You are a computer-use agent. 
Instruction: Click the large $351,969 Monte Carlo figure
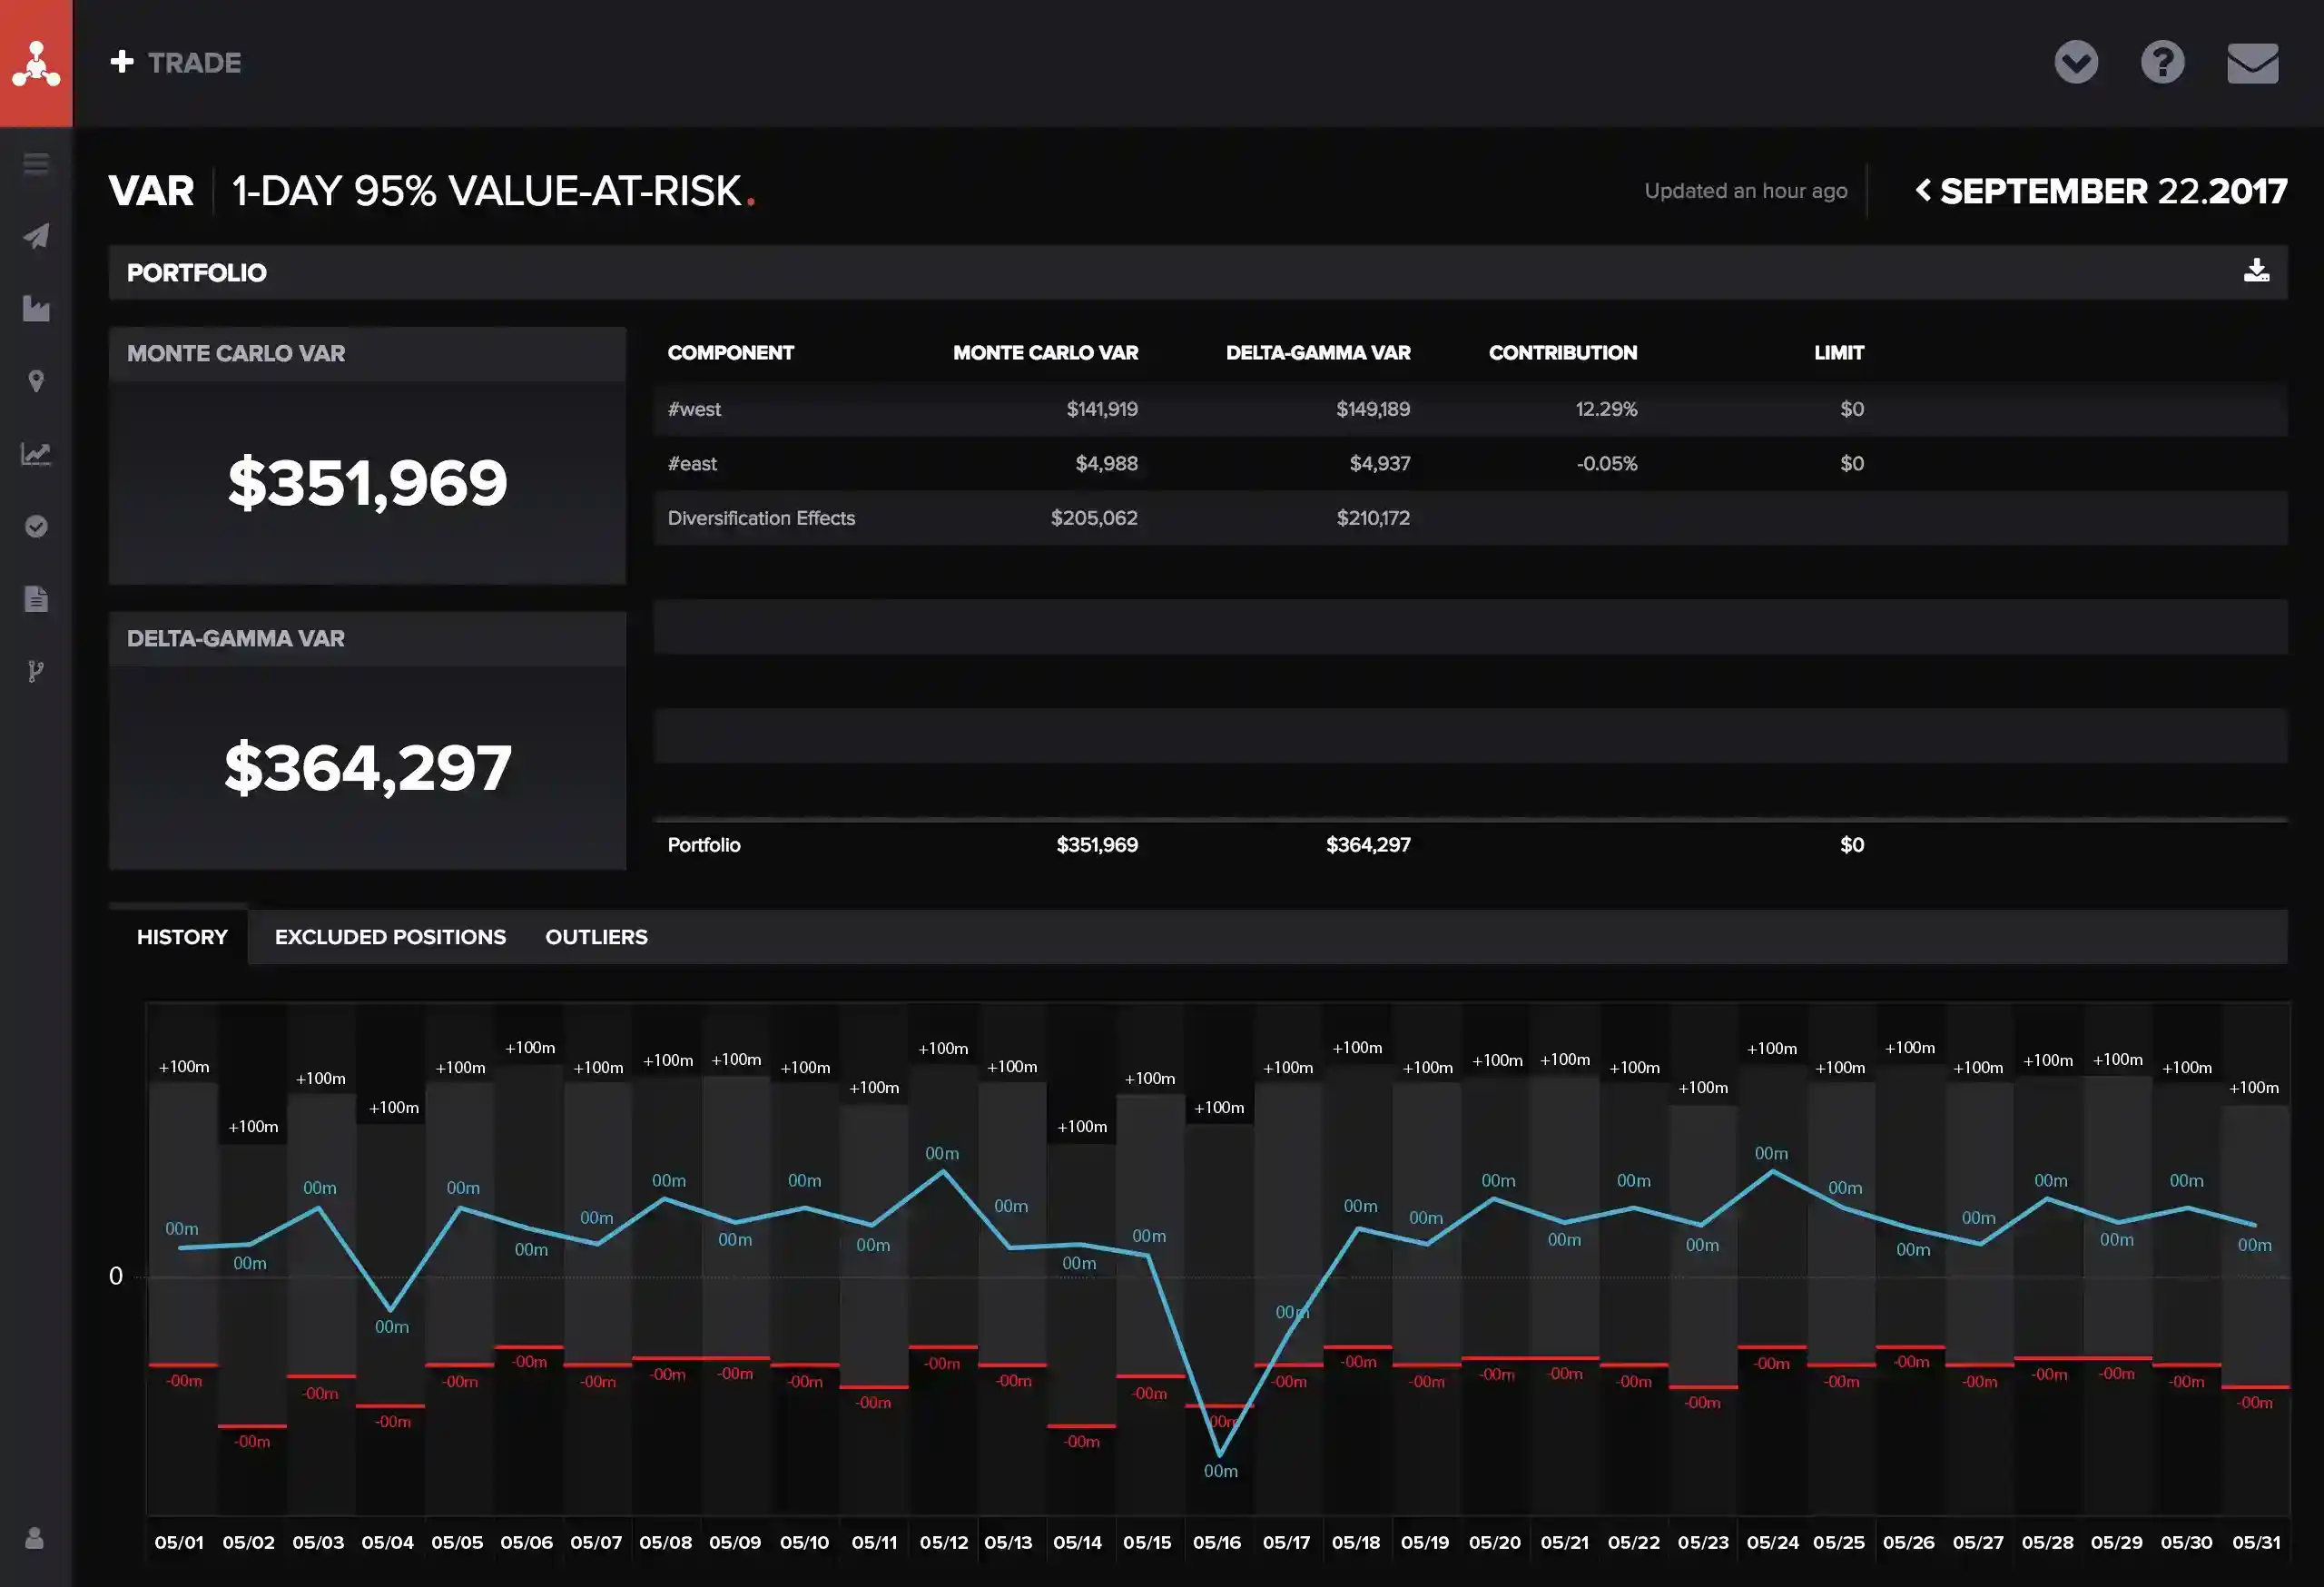pos(367,483)
